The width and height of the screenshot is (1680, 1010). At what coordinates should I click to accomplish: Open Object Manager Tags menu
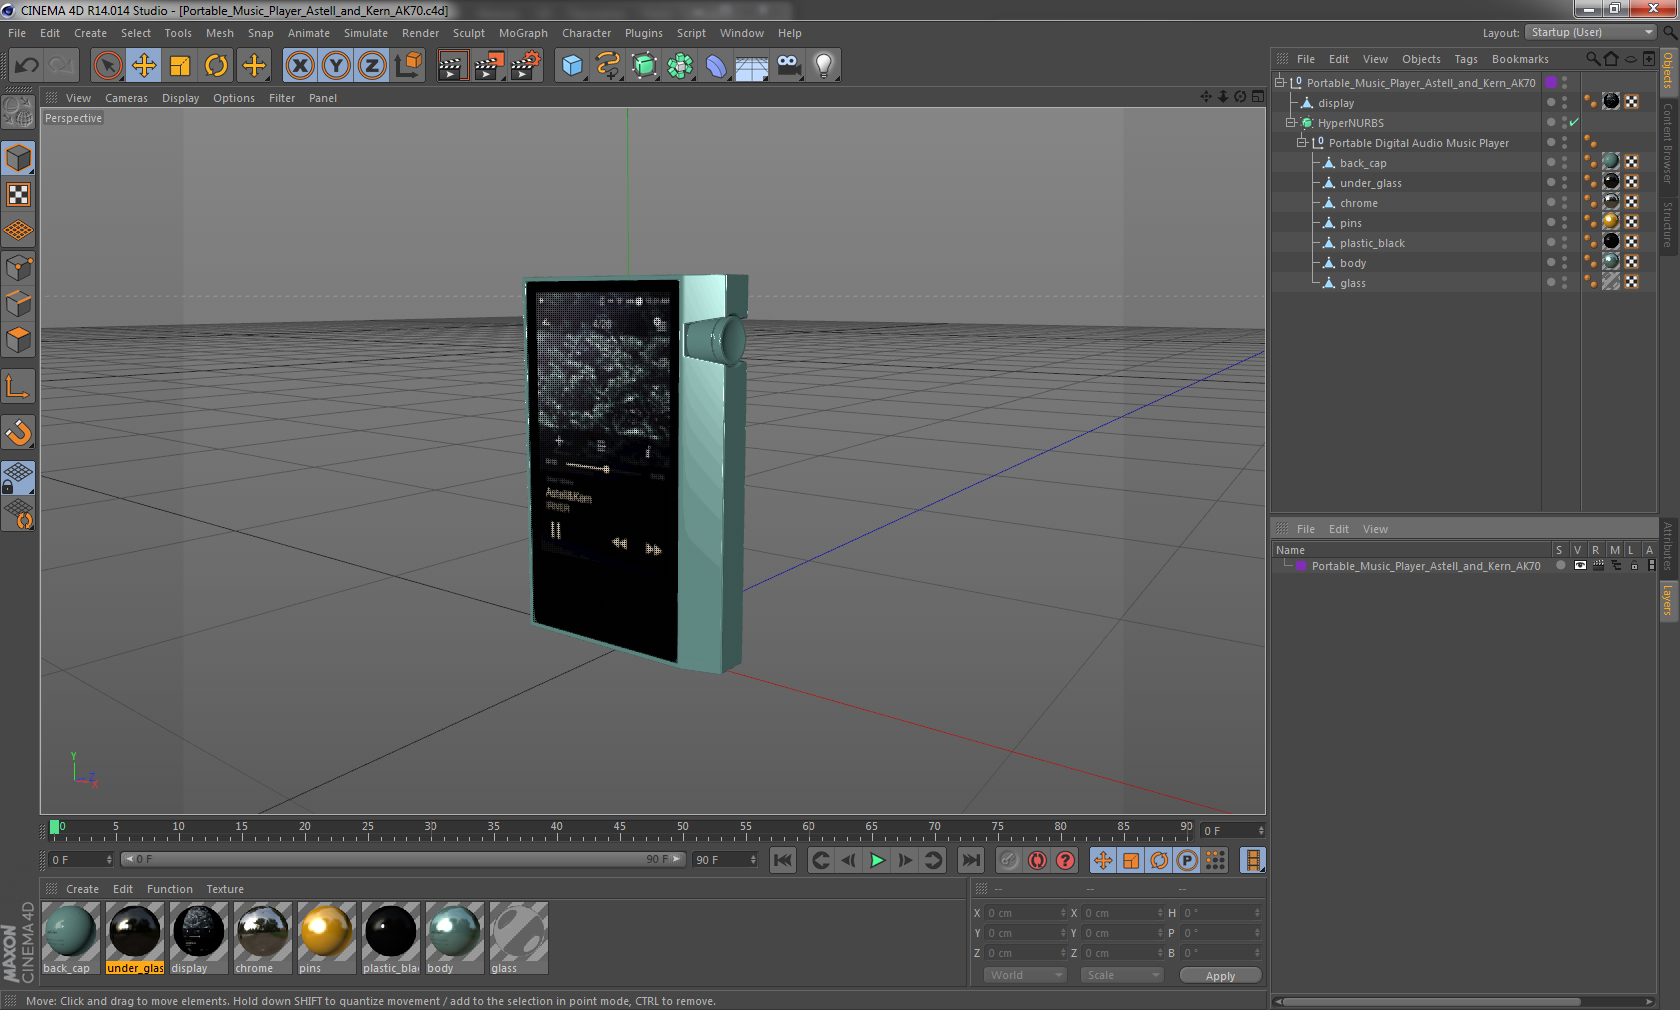coord(1466,59)
